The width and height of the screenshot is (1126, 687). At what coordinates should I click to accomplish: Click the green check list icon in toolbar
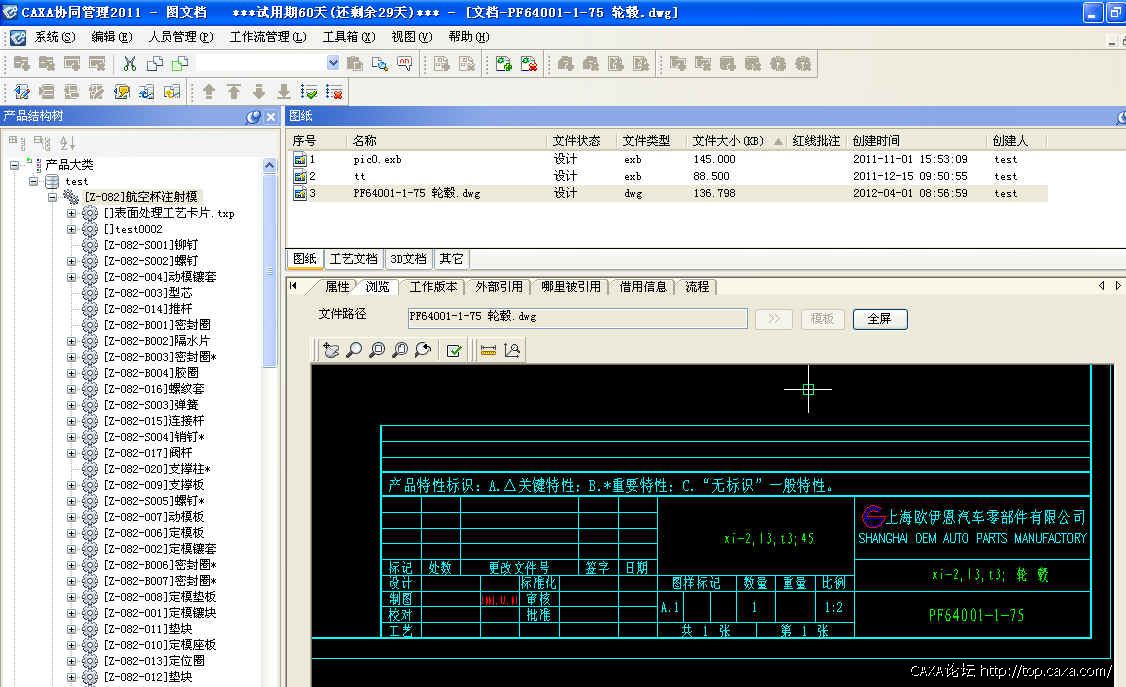(x=309, y=92)
